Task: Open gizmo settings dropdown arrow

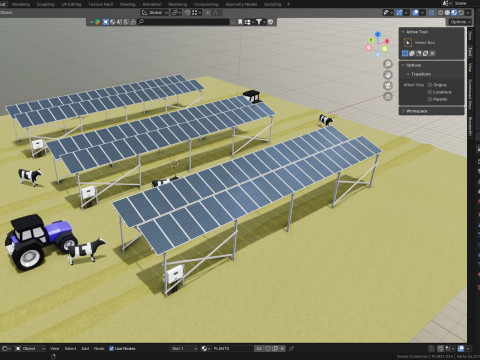Action: [x=406, y=13]
